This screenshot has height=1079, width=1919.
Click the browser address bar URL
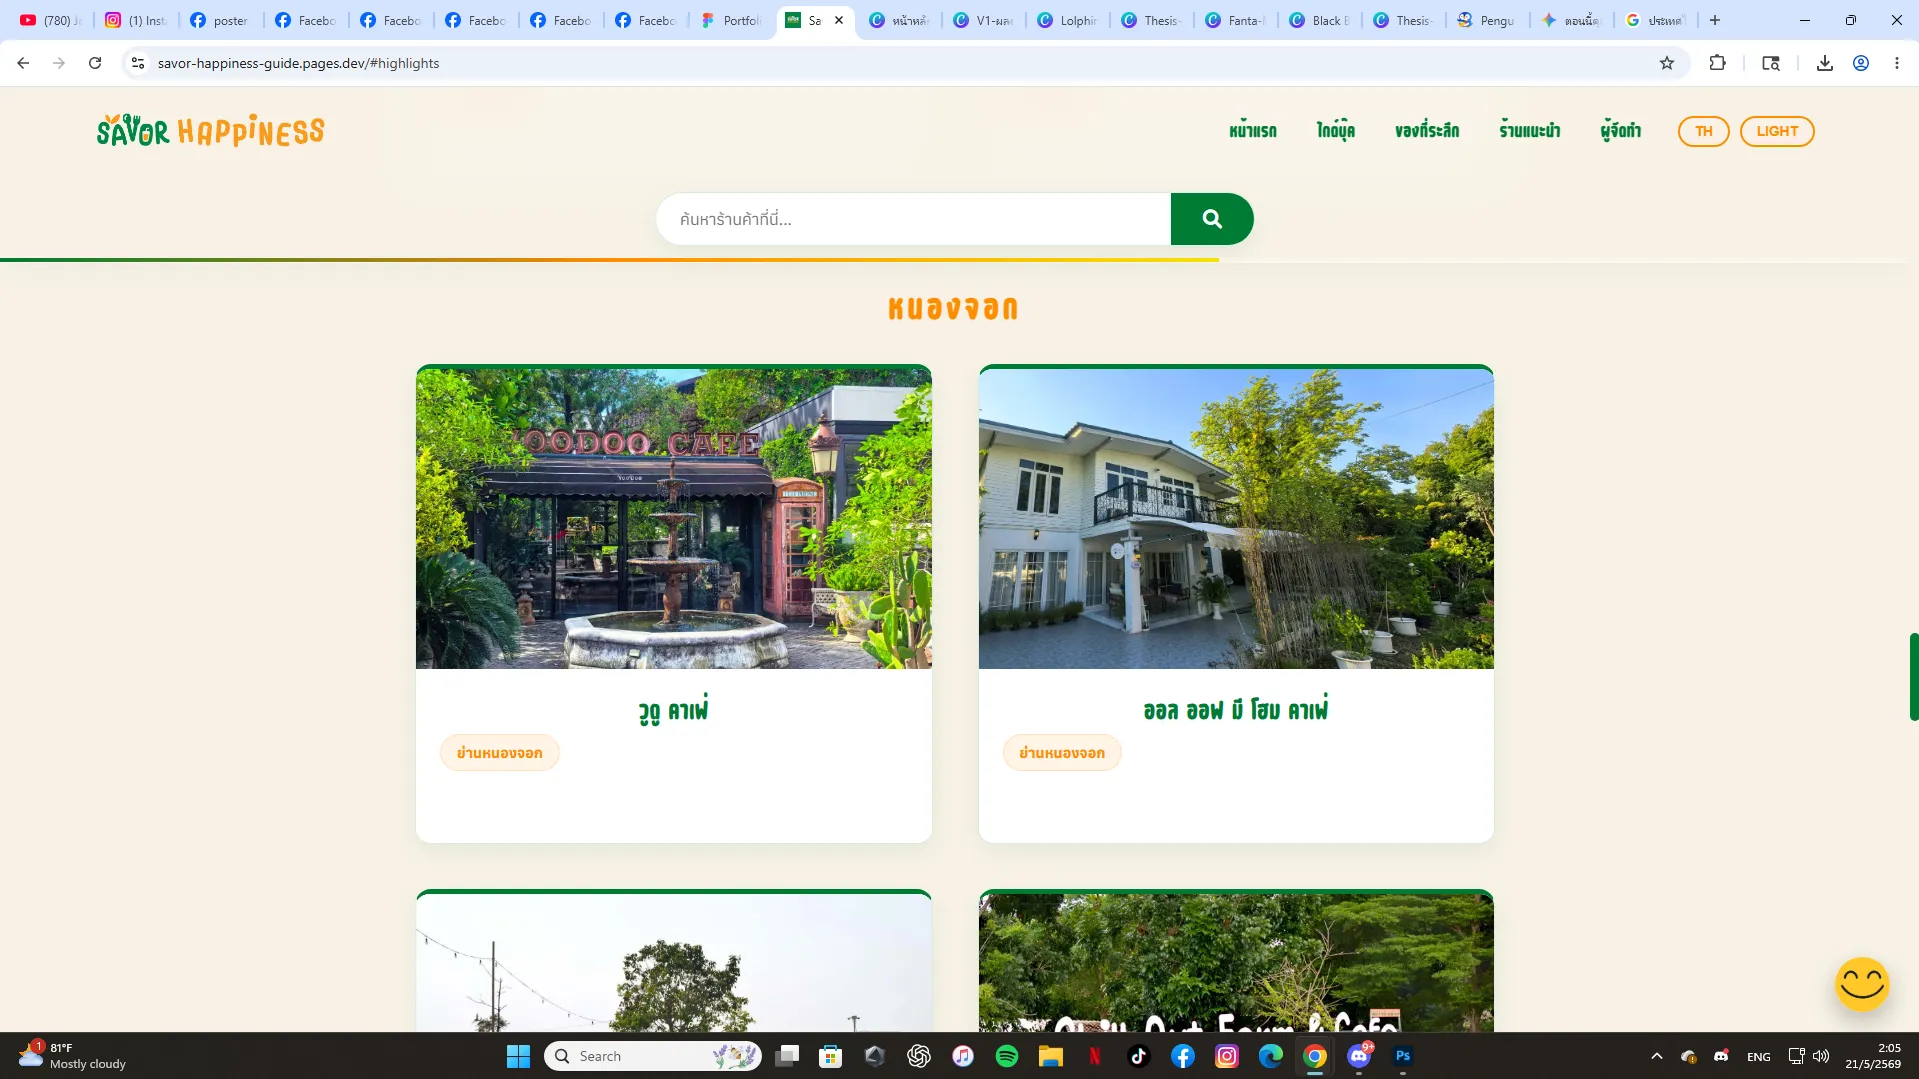coord(298,63)
